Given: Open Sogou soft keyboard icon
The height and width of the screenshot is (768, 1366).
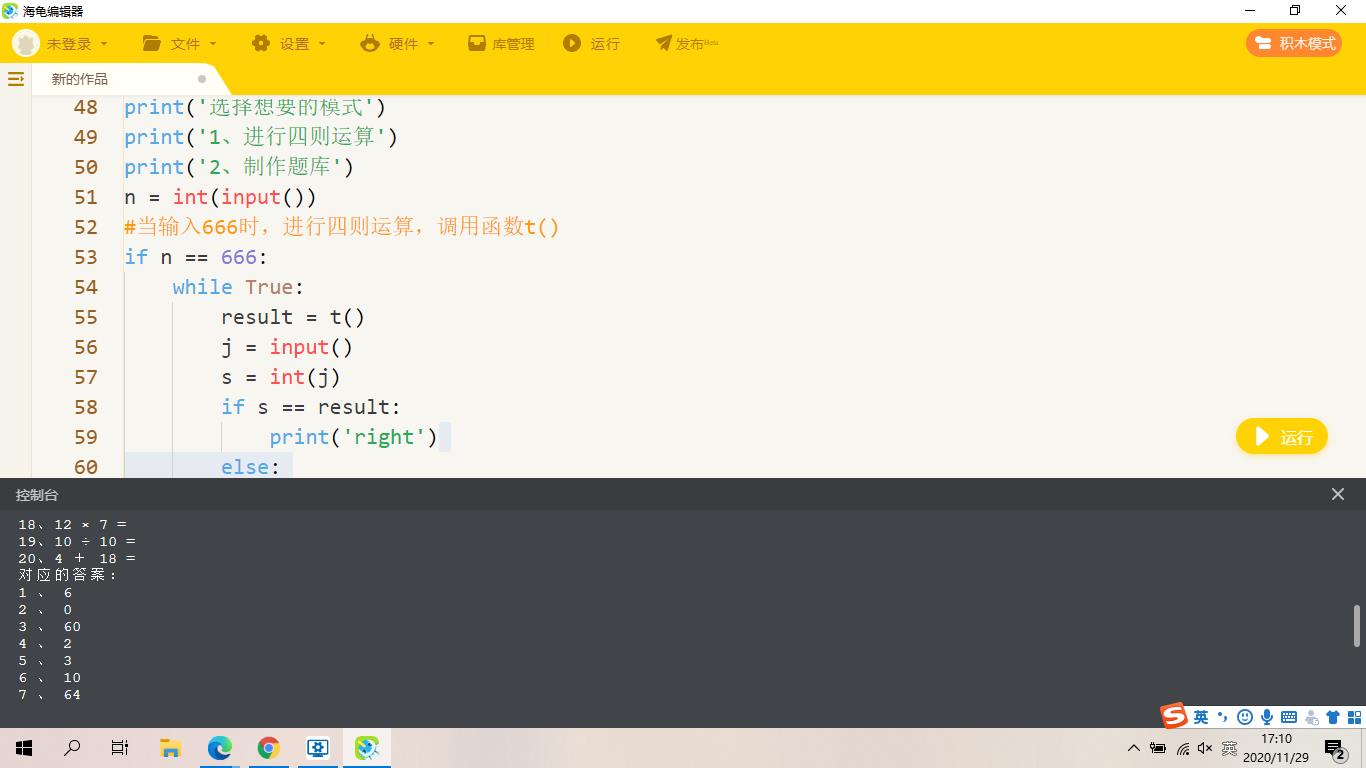Looking at the screenshot, I should (x=1289, y=717).
